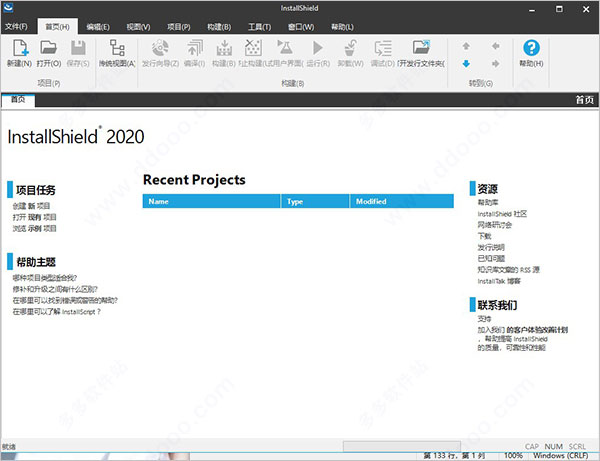Click 网络研讨会 link
This screenshot has height=461, width=600.
494,225
